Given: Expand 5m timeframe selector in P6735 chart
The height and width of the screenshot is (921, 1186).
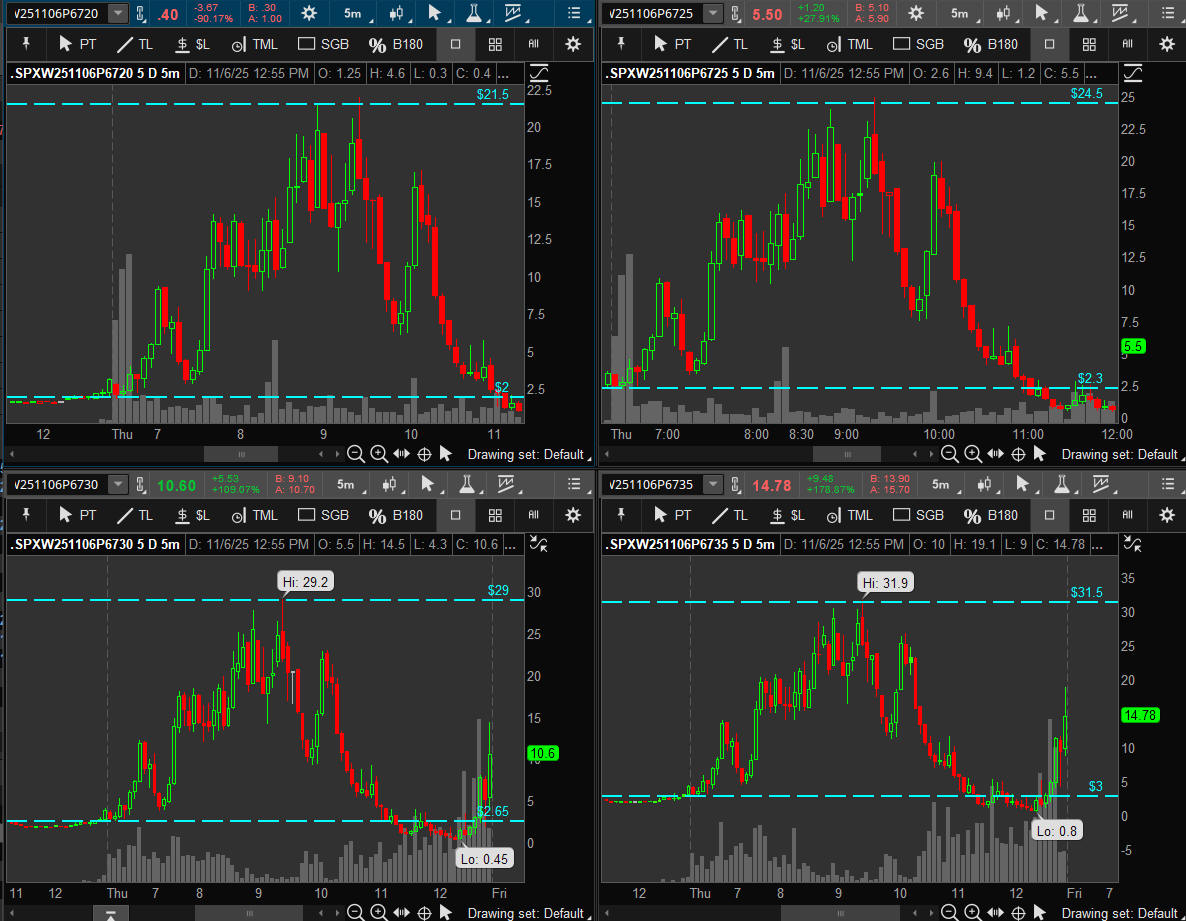Looking at the screenshot, I should 940,485.
